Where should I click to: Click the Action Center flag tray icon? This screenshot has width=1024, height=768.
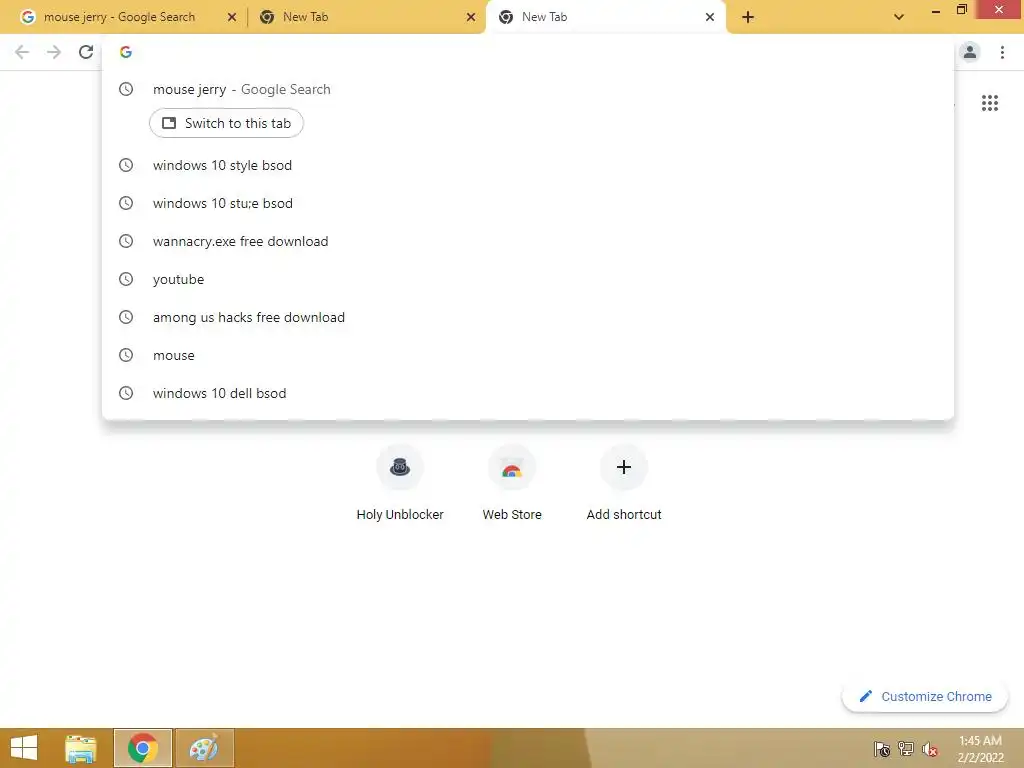[x=882, y=749]
